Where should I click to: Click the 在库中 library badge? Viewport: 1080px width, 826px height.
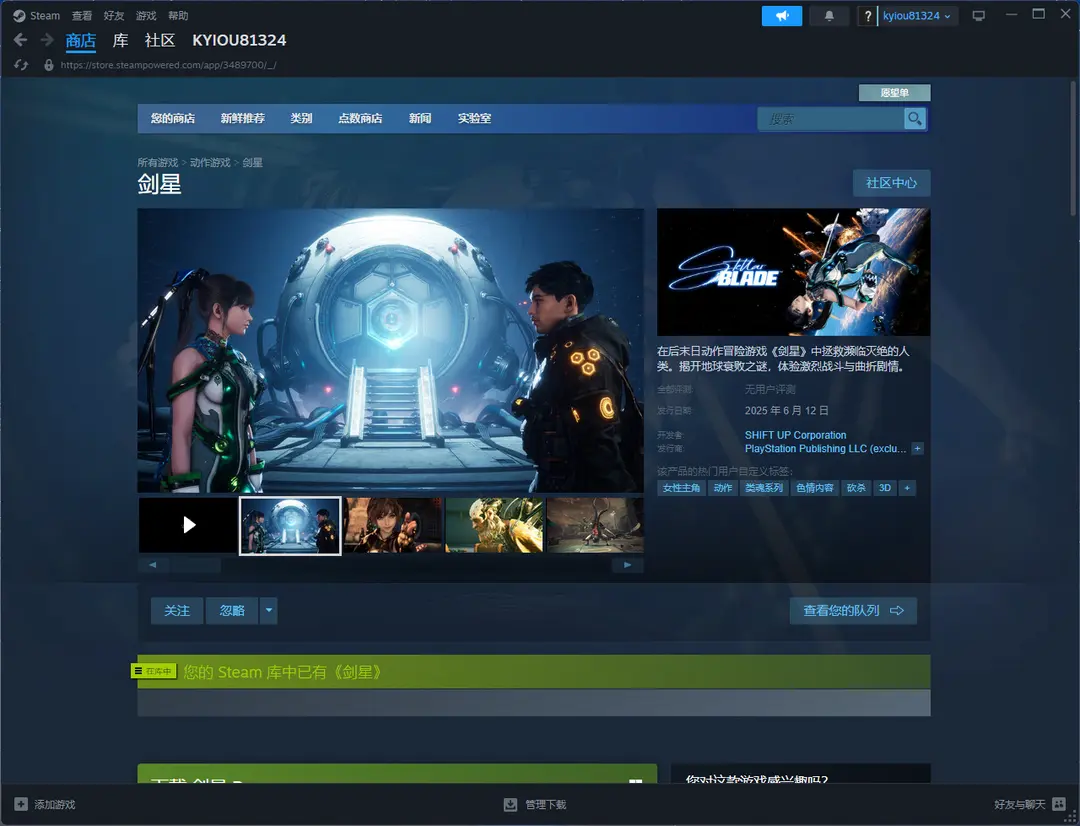click(154, 671)
